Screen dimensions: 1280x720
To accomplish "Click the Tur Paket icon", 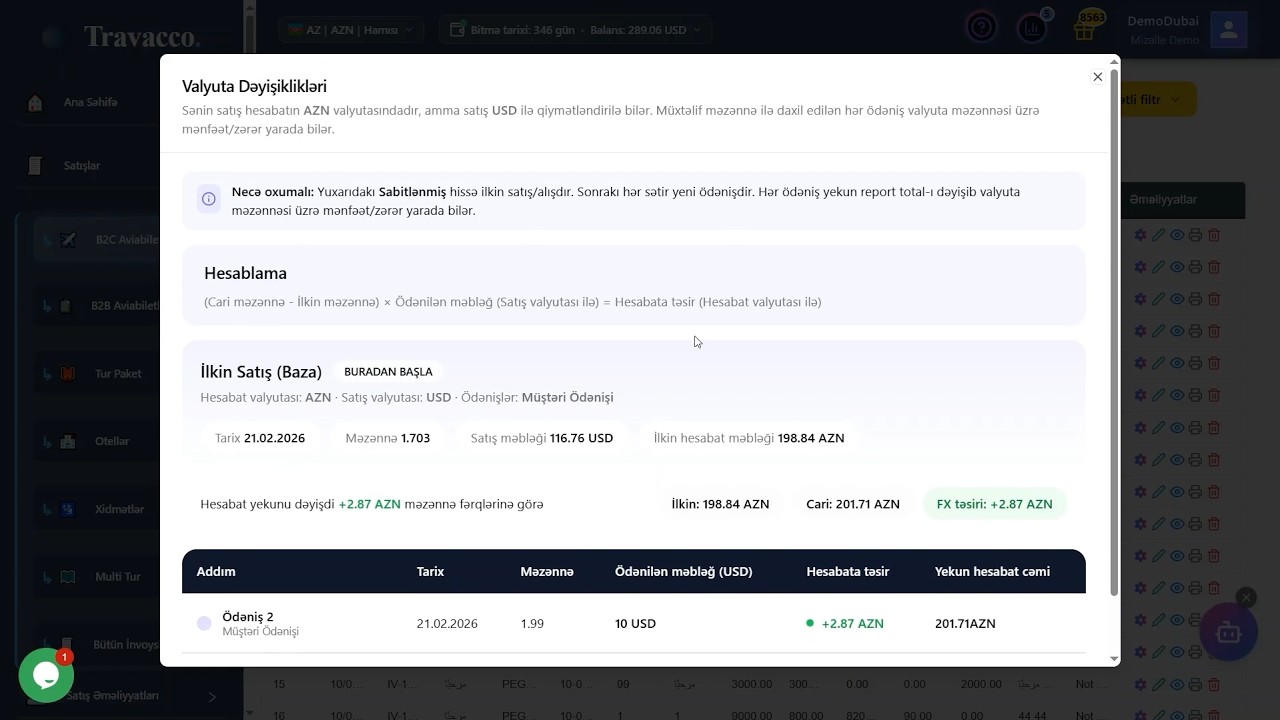I will [68, 374].
